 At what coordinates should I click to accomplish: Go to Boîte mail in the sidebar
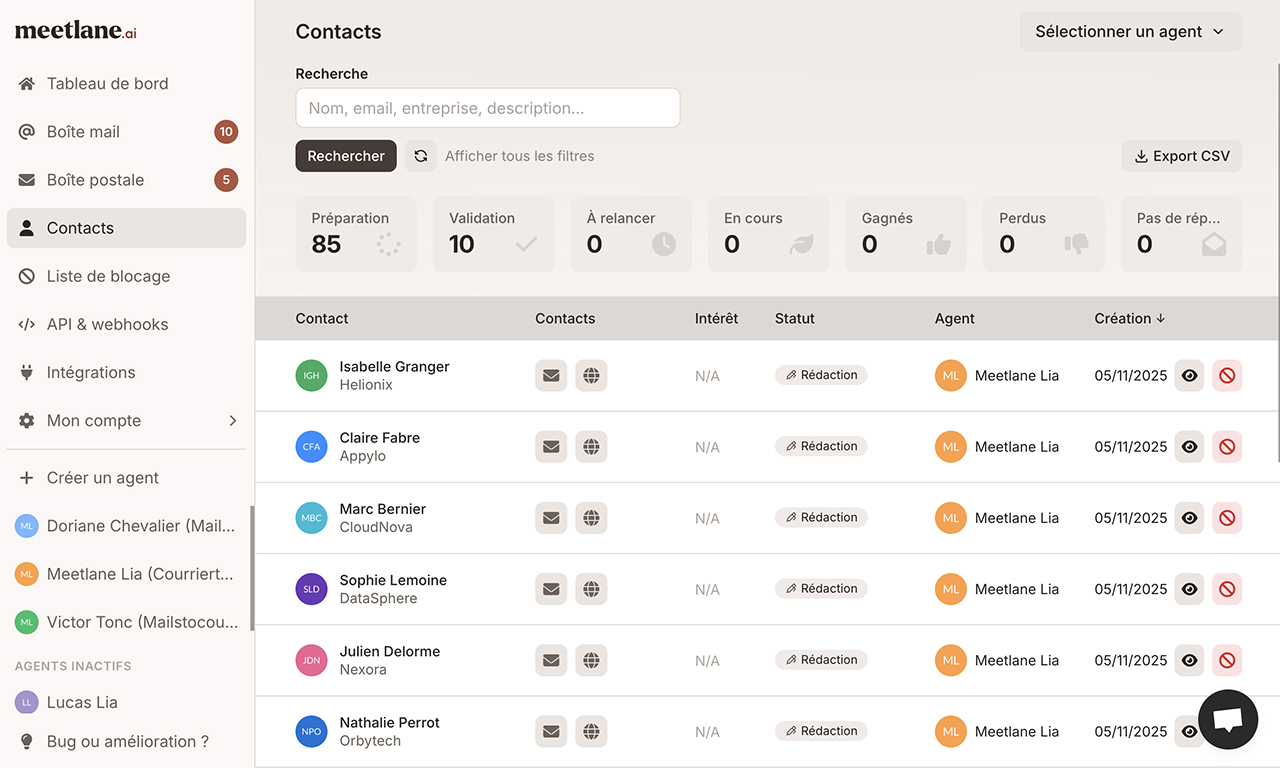[x=83, y=132]
